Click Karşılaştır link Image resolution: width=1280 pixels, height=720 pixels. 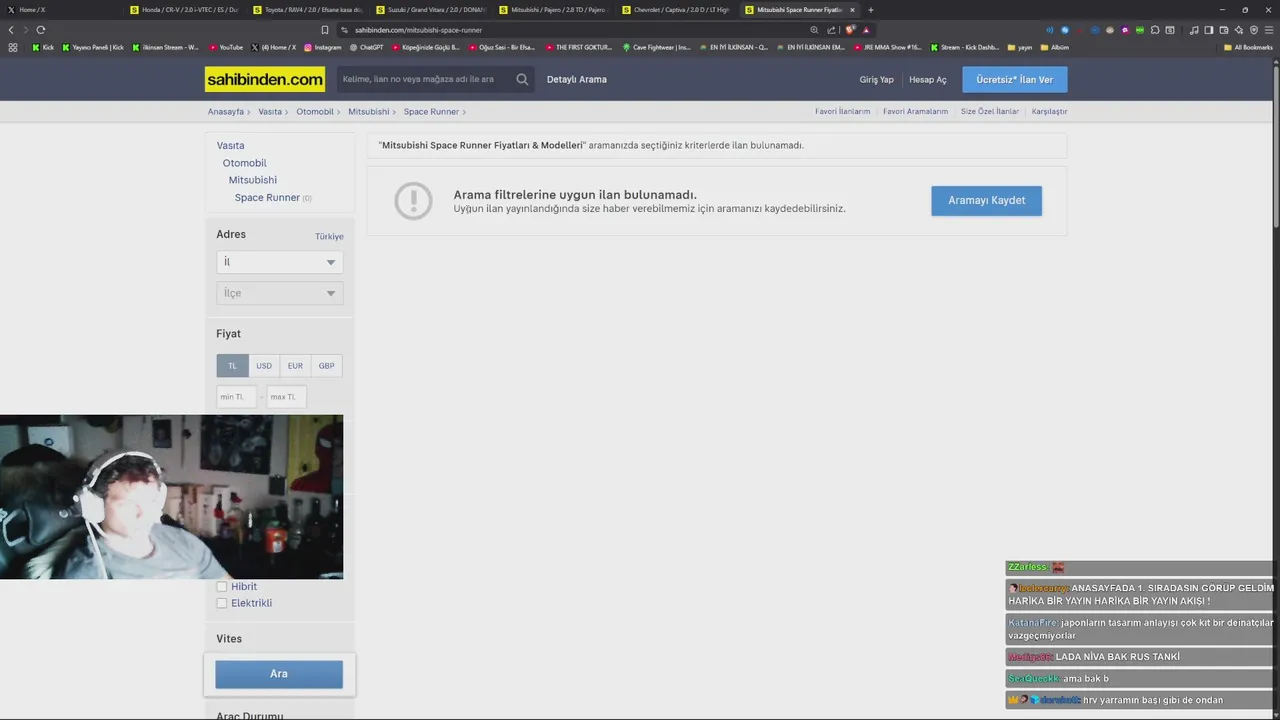[1049, 112]
